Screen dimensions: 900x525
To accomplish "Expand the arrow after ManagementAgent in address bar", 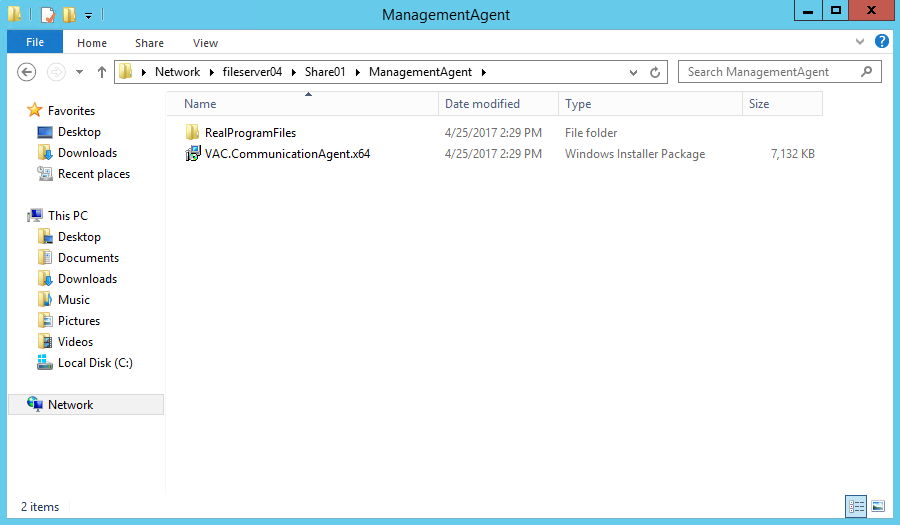I will click(483, 72).
